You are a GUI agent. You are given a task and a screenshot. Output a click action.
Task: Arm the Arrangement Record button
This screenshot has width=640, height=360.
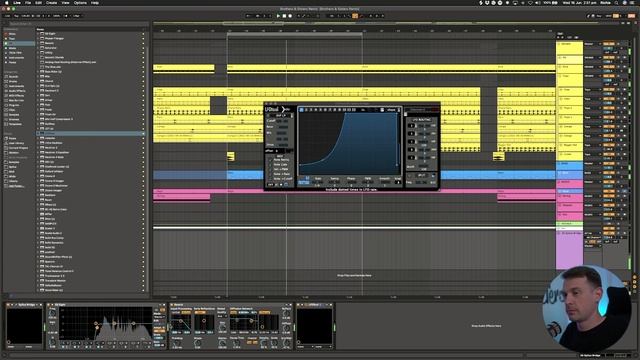tap(290, 16)
